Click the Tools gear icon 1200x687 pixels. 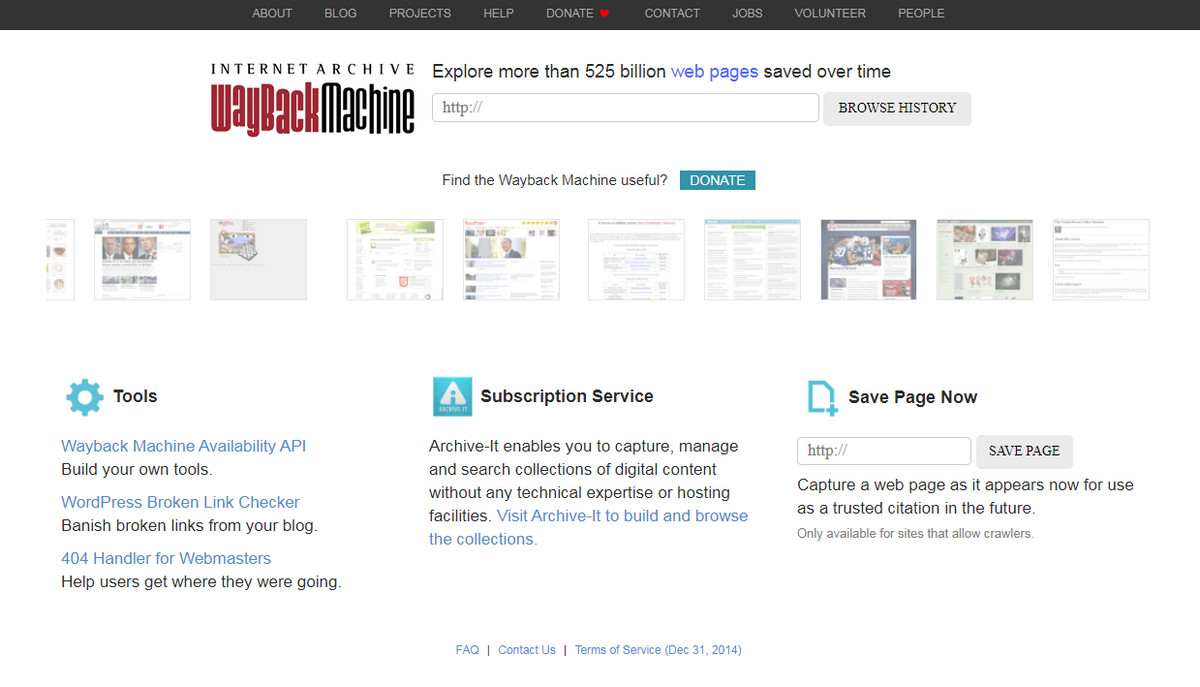point(84,396)
